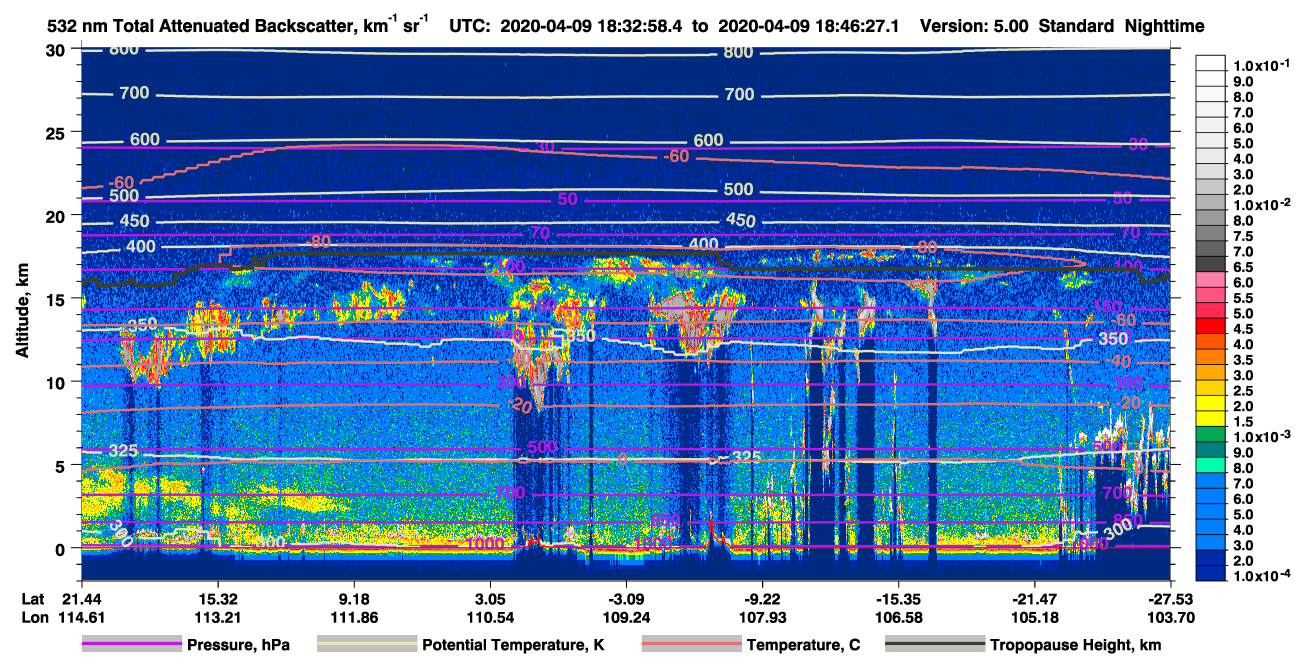Click the red colorbar swatch beside 4.5
Screen dimensions: 1300x667
tap(1211, 325)
